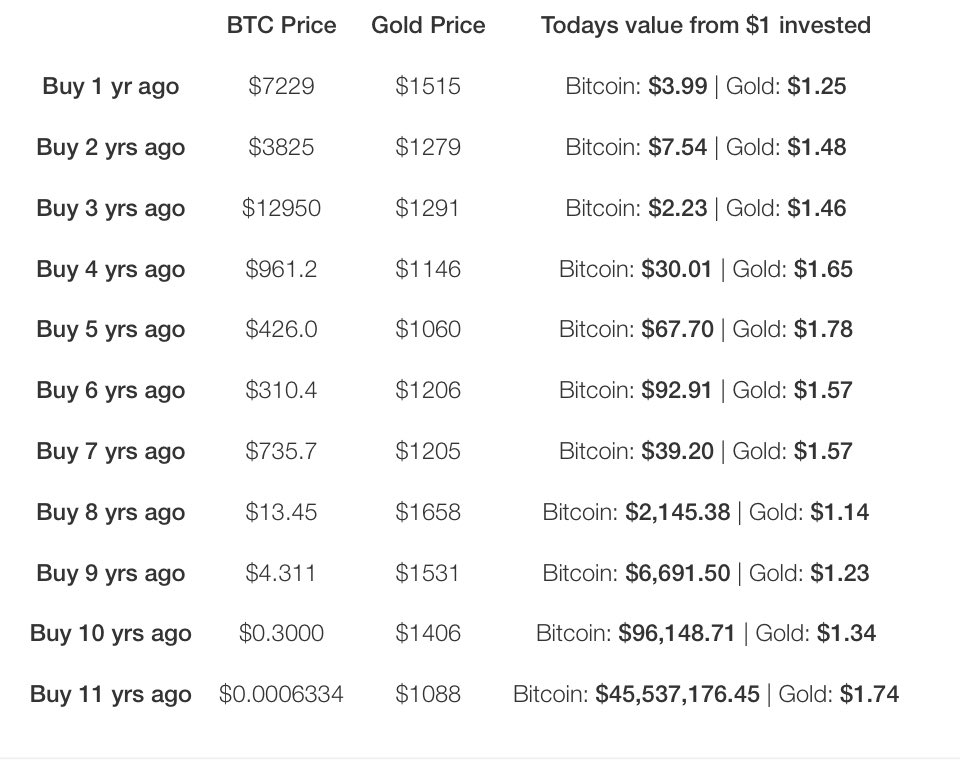Click the $7229 BTC price cell
The width and height of the screenshot is (960, 763).
click(281, 86)
